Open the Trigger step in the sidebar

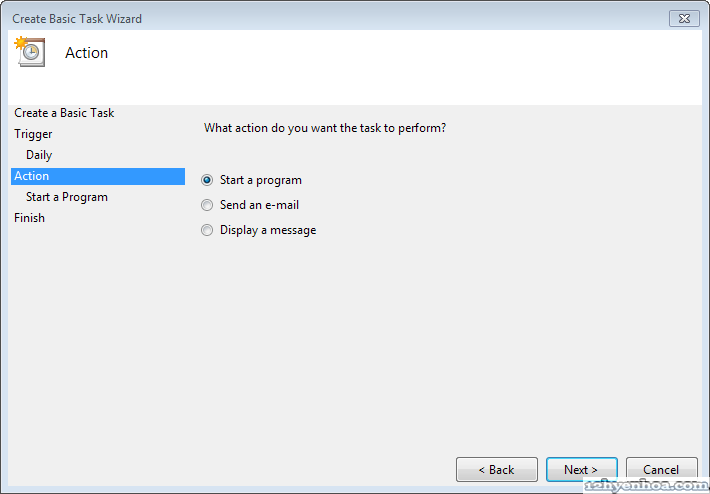(x=33, y=134)
